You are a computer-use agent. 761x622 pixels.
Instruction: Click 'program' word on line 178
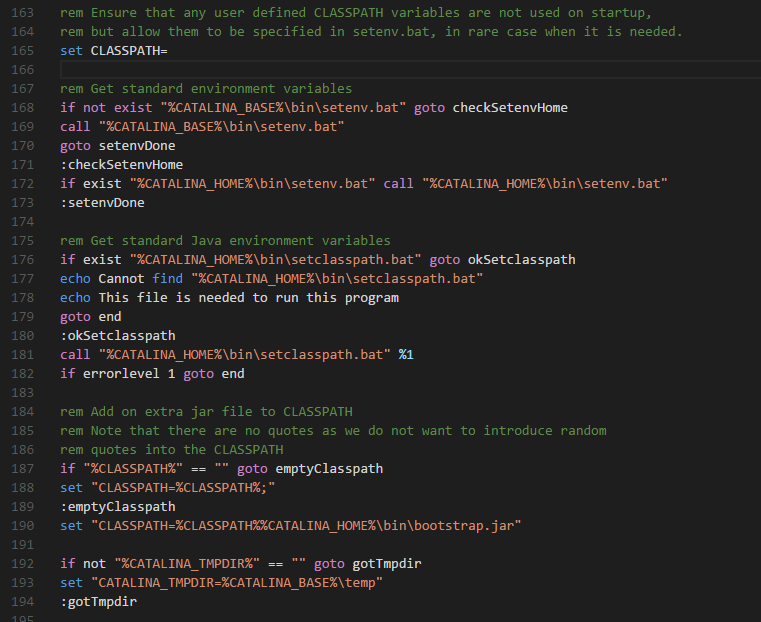372,298
